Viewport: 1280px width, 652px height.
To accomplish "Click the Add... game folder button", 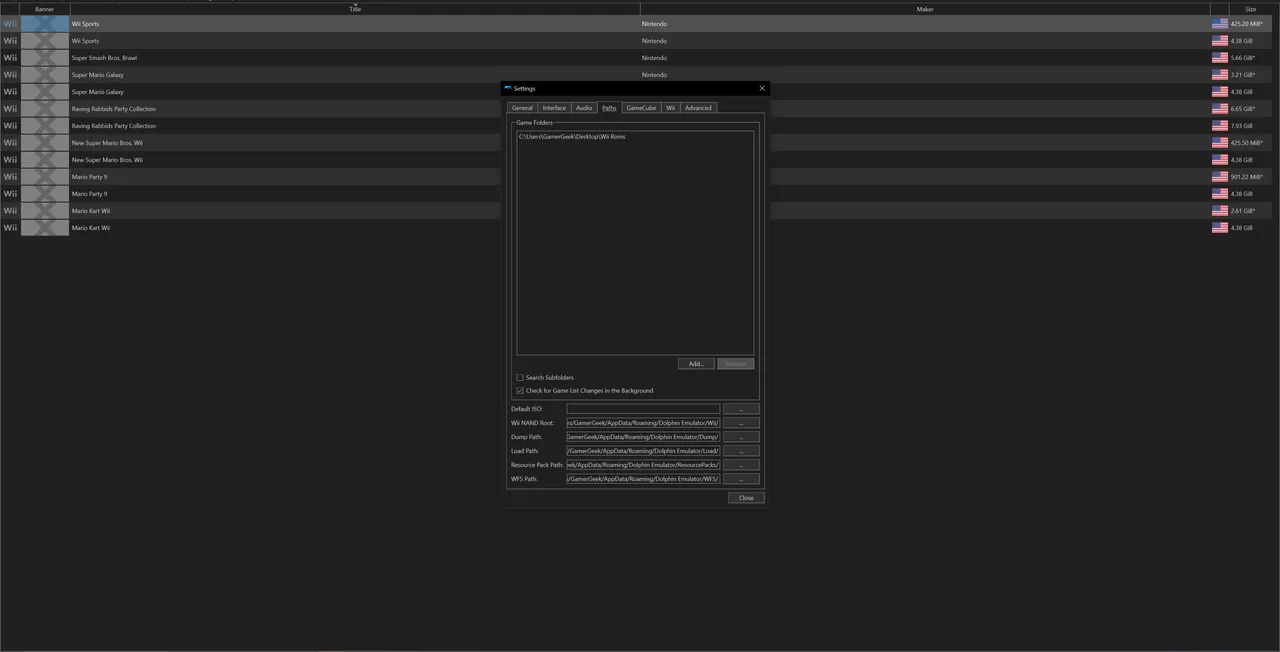I will pos(696,364).
